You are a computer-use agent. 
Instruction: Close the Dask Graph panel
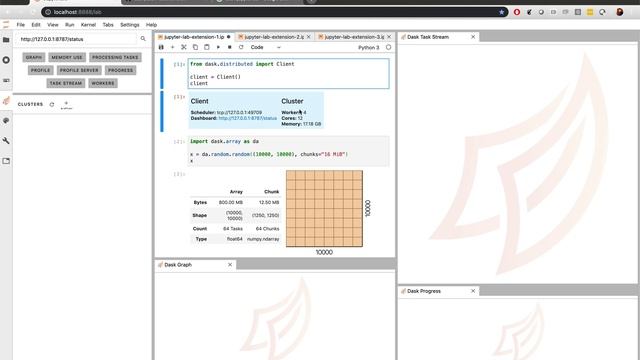(230, 264)
